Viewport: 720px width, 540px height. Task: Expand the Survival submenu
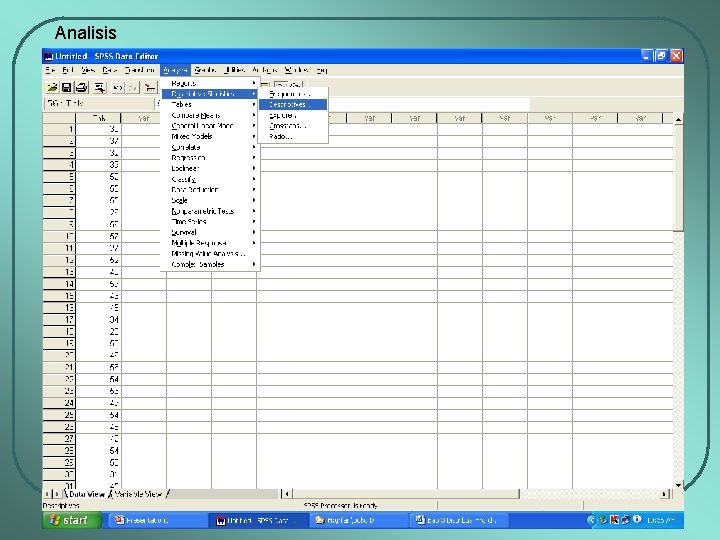pyautogui.click(x=210, y=232)
